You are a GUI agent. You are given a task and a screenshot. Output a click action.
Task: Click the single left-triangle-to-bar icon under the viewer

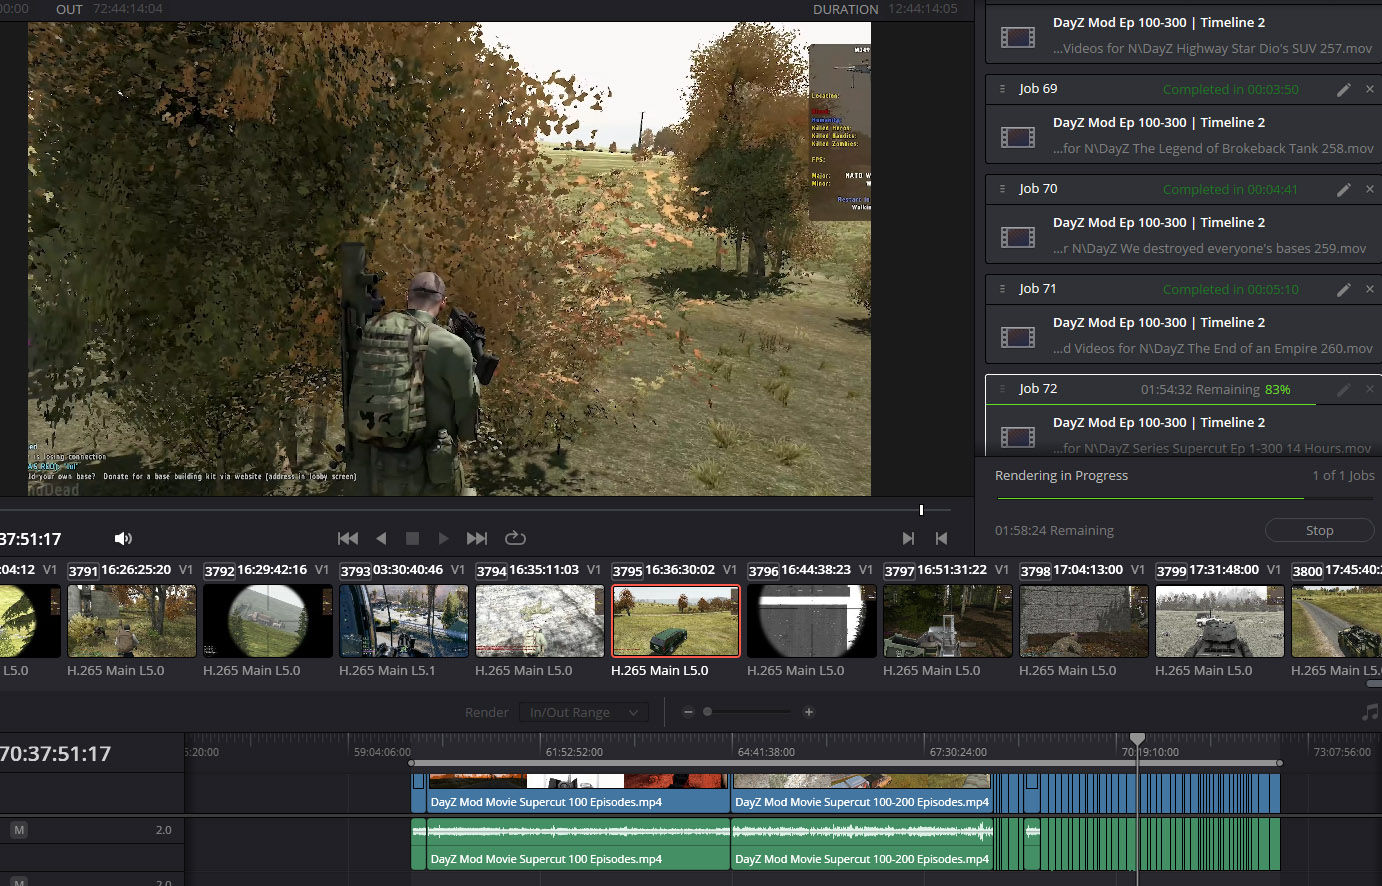coord(941,538)
